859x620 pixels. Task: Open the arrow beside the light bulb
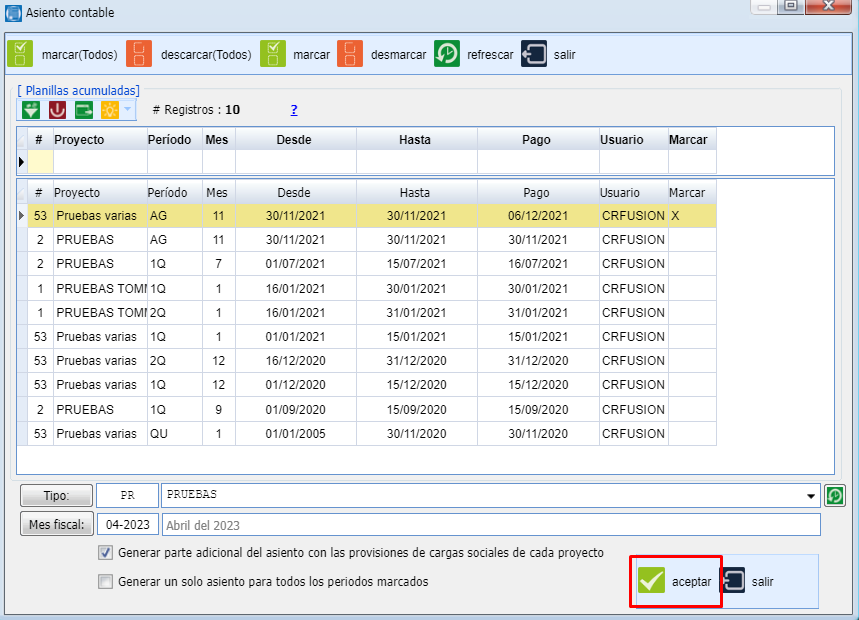(127, 110)
